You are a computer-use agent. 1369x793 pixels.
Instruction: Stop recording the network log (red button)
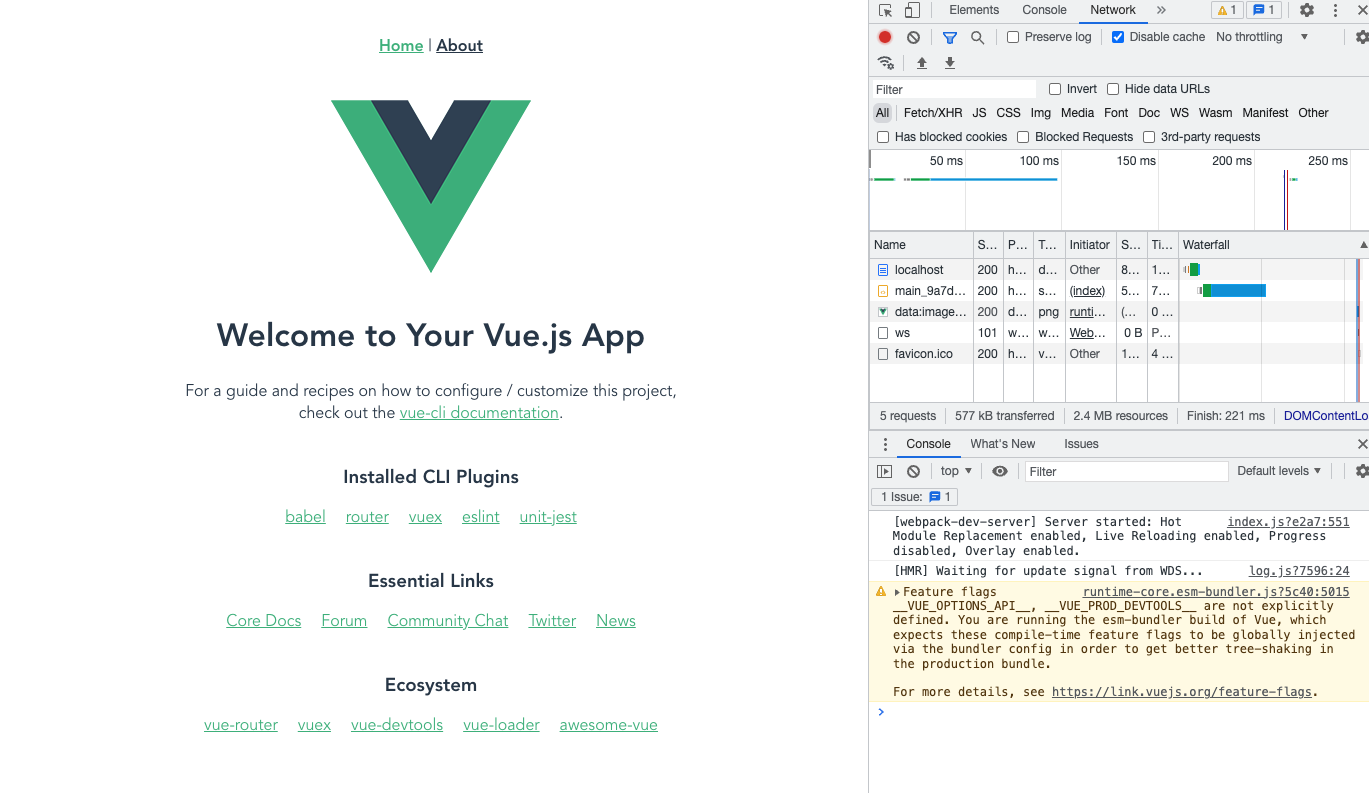[x=885, y=37]
